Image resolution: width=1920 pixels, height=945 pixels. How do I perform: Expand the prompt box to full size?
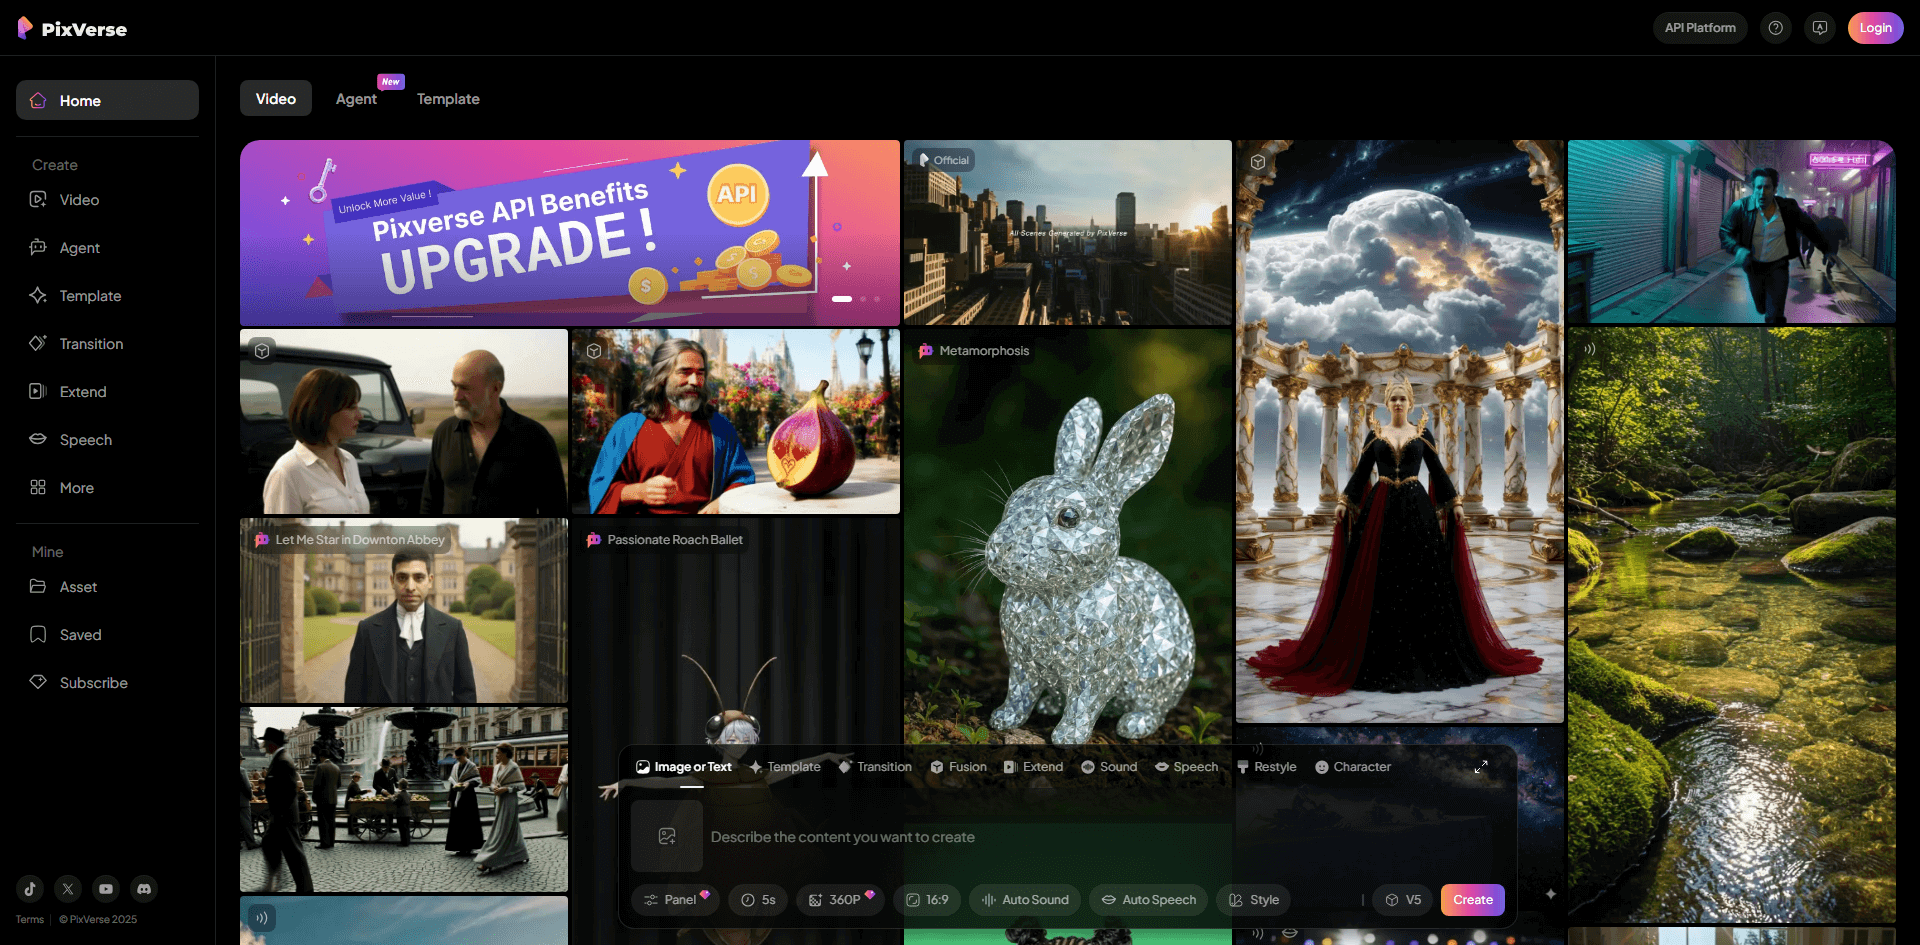coord(1481,767)
